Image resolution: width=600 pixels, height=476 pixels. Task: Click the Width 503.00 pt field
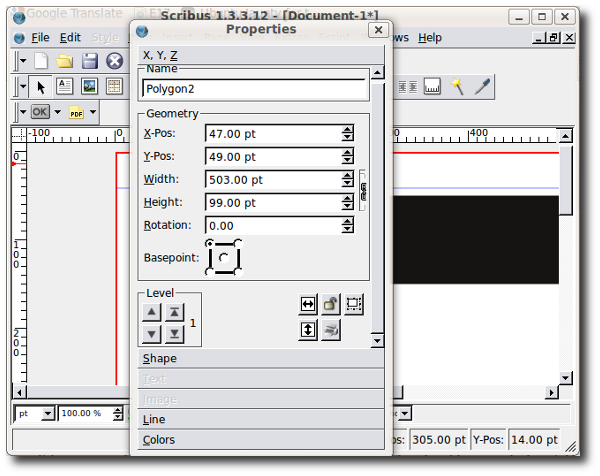click(x=274, y=180)
